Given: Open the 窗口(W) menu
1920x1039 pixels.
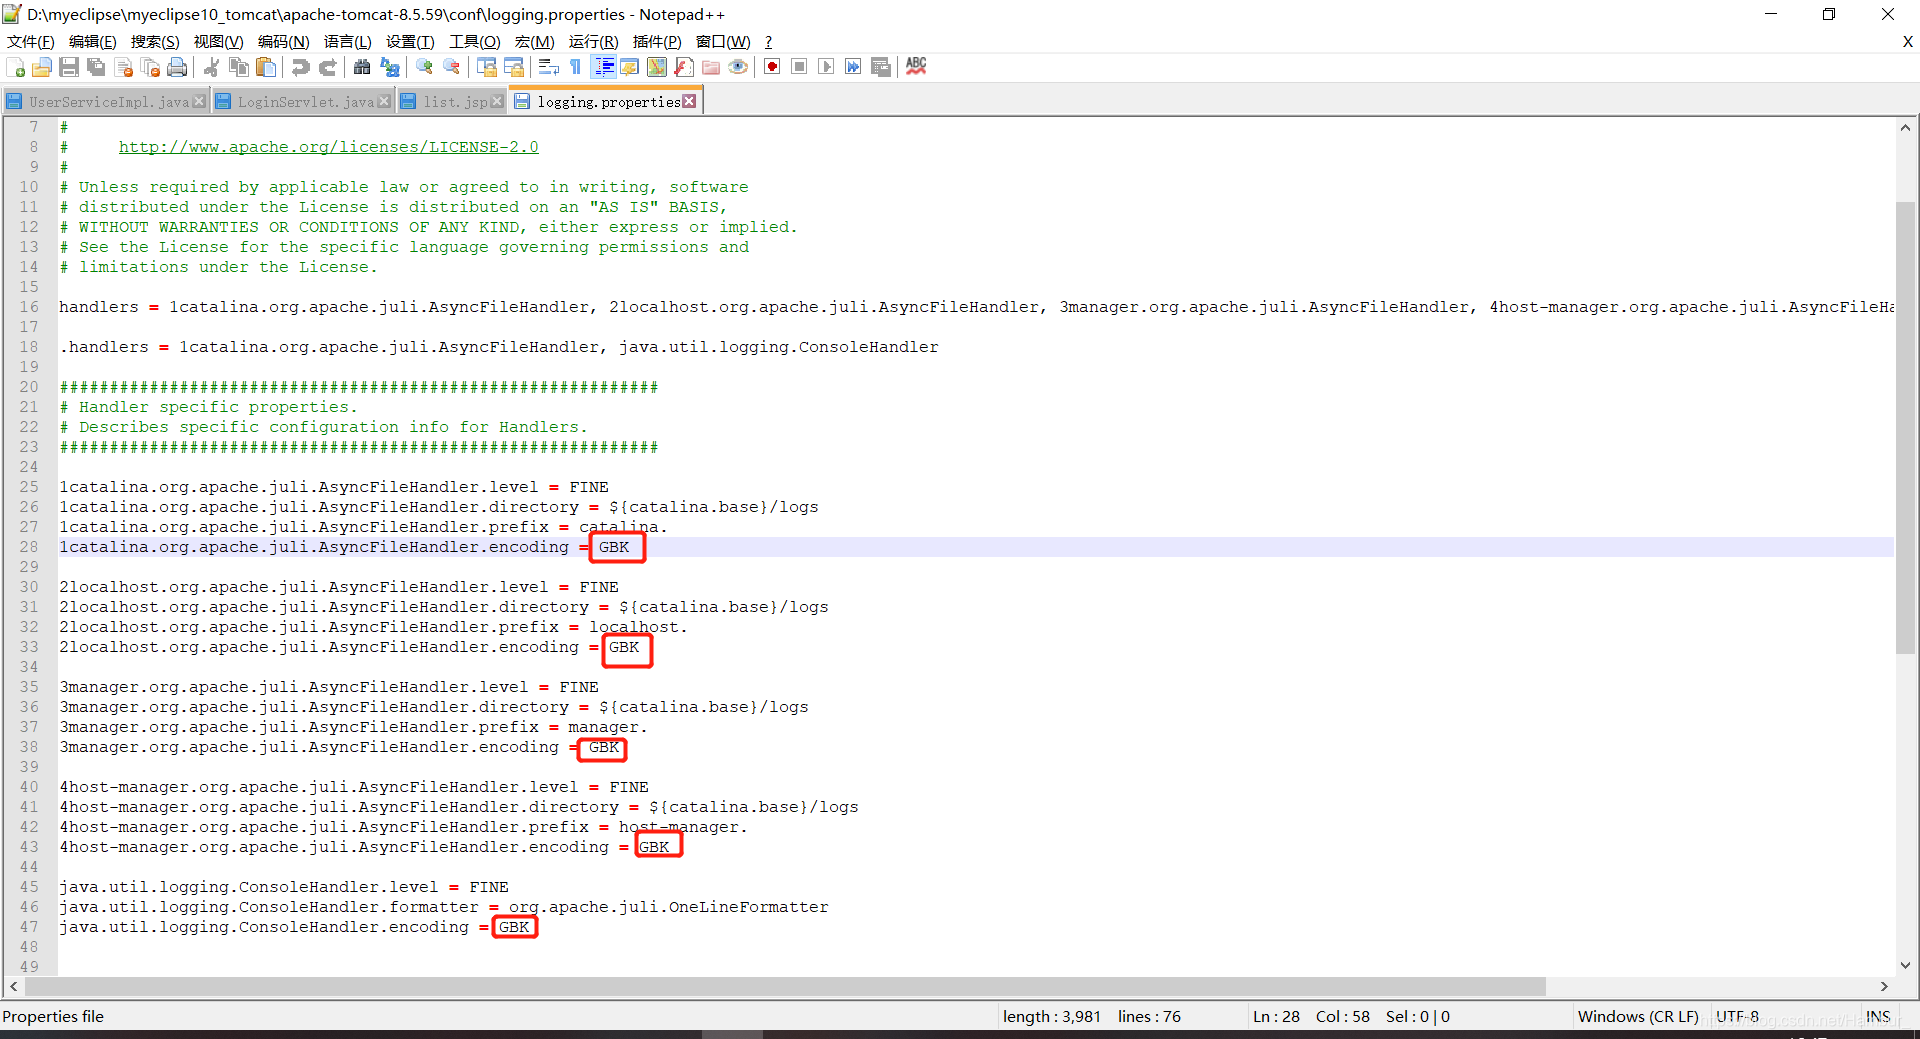Looking at the screenshot, I should (x=723, y=42).
